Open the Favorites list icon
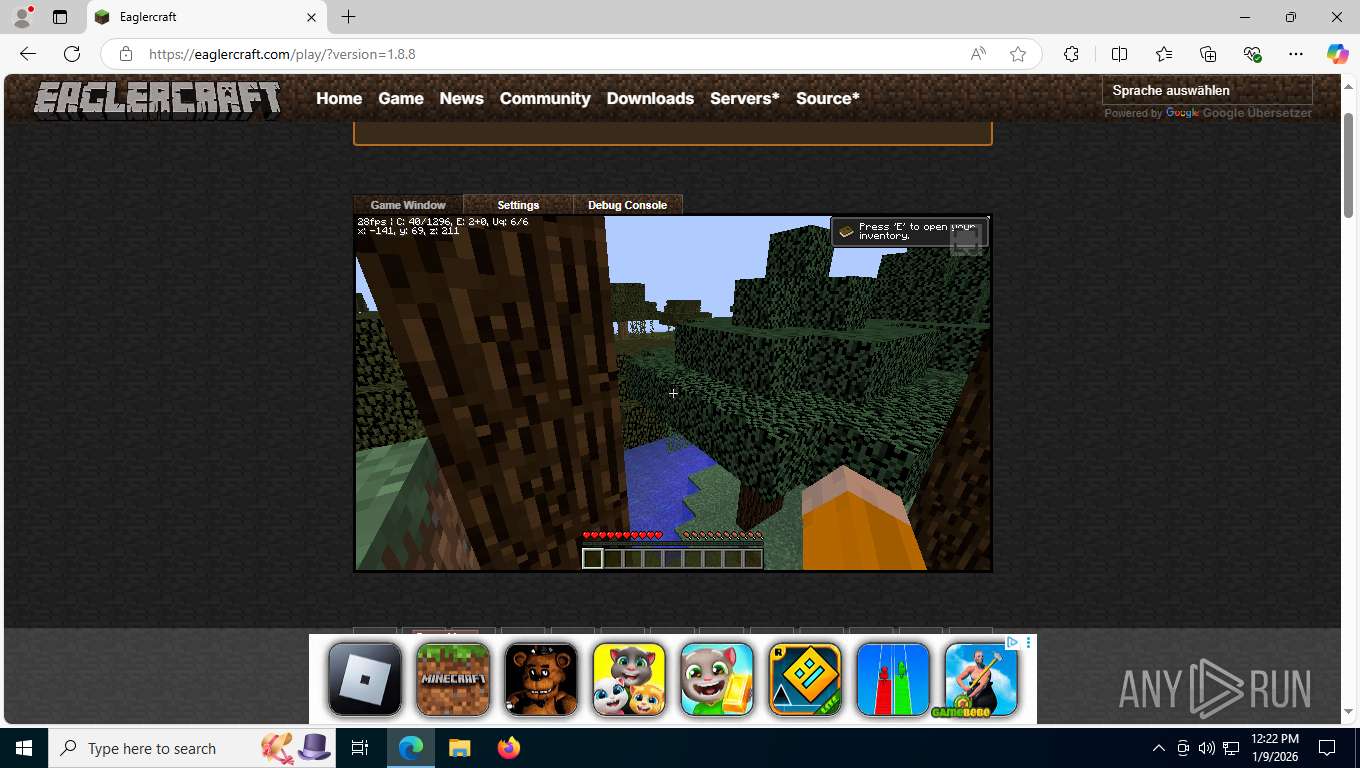The height and width of the screenshot is (768, 1360). pos(1164,54)
